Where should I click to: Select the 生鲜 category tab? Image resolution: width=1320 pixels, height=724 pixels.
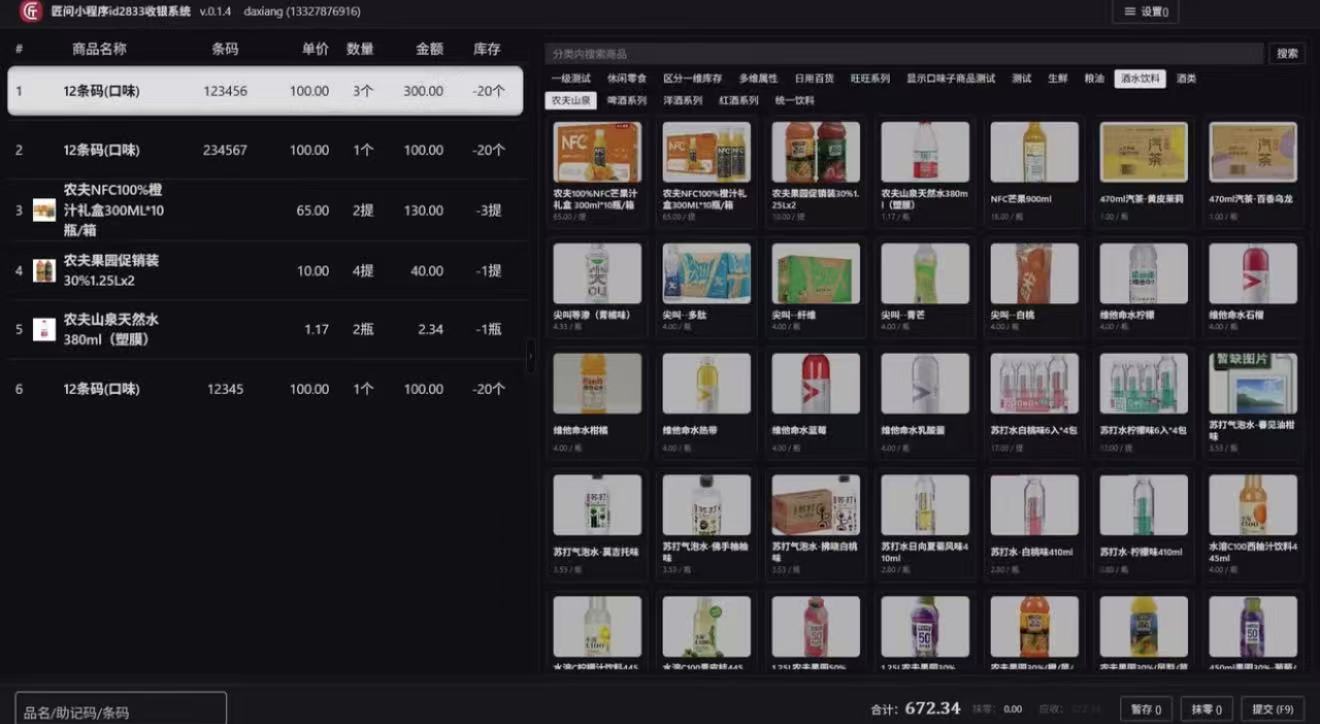click(x=1057, y=79)
